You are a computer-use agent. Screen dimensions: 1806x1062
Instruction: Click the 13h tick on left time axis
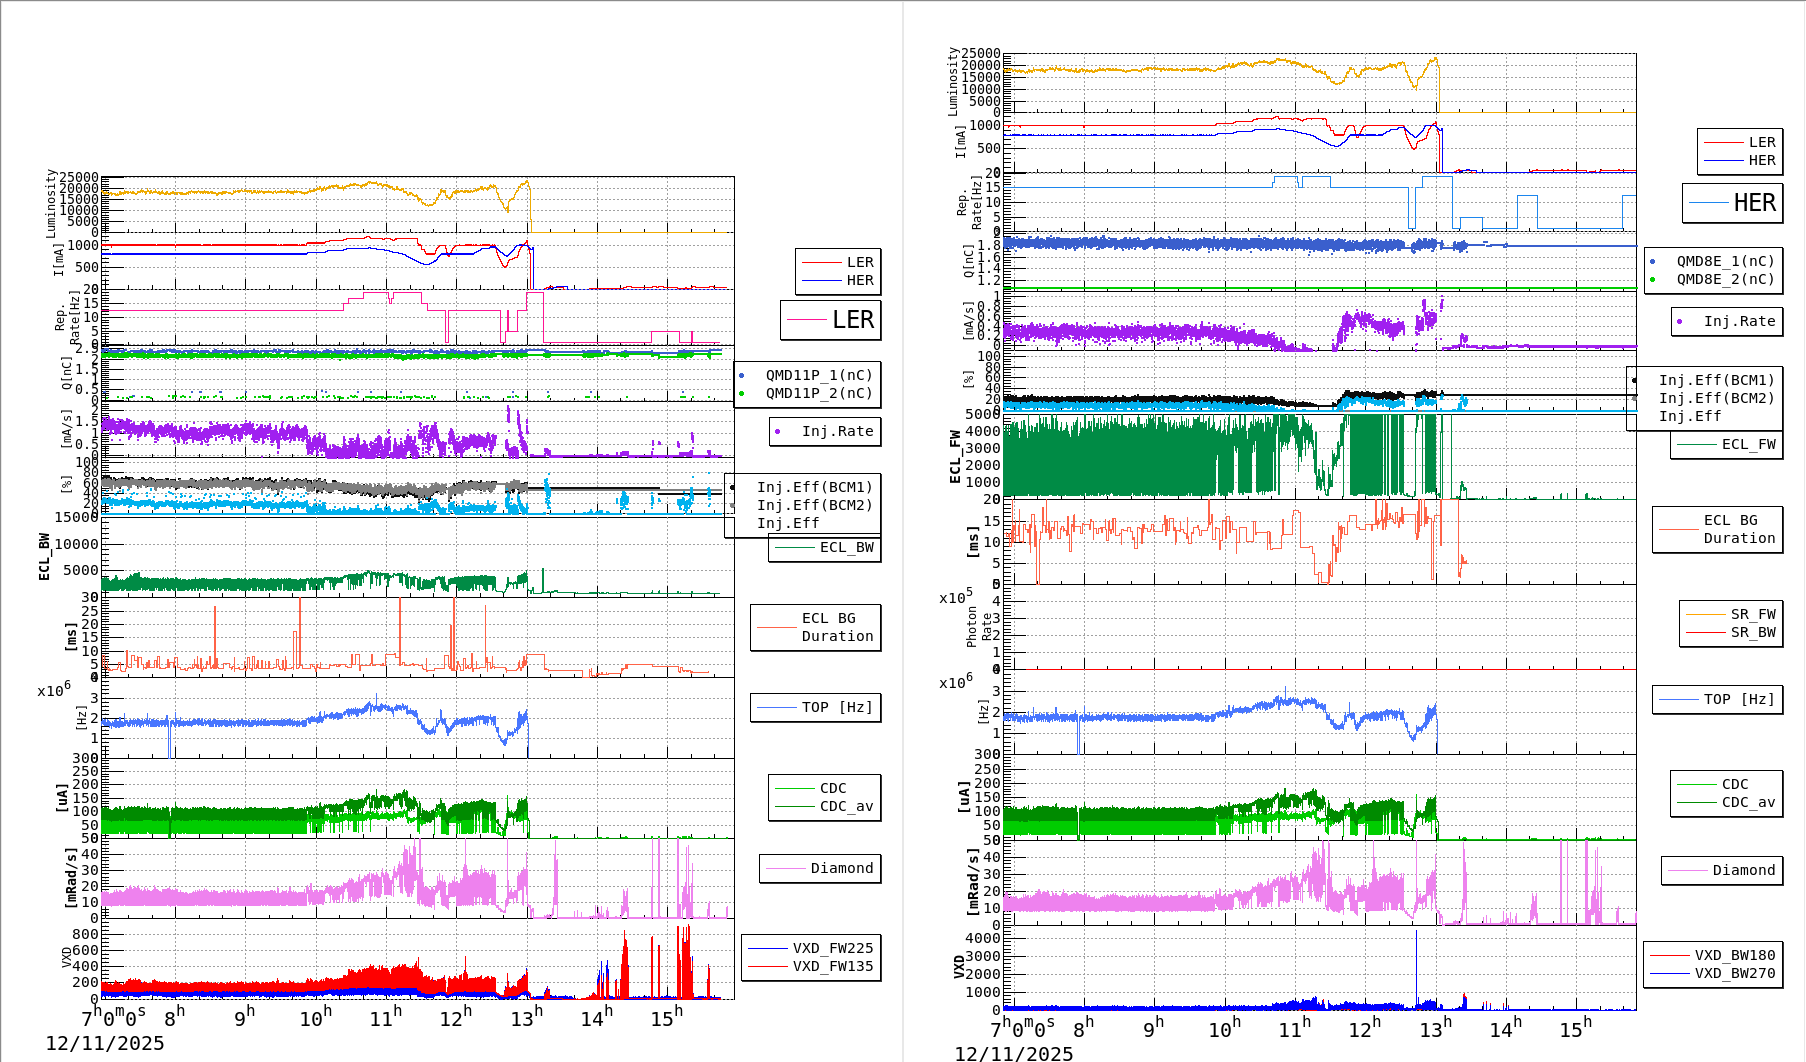click(x=526, y=1018)
